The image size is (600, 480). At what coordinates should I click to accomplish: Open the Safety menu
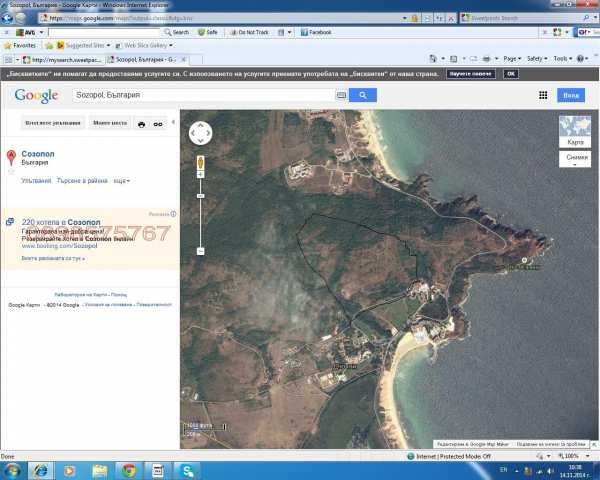(537, 59)
